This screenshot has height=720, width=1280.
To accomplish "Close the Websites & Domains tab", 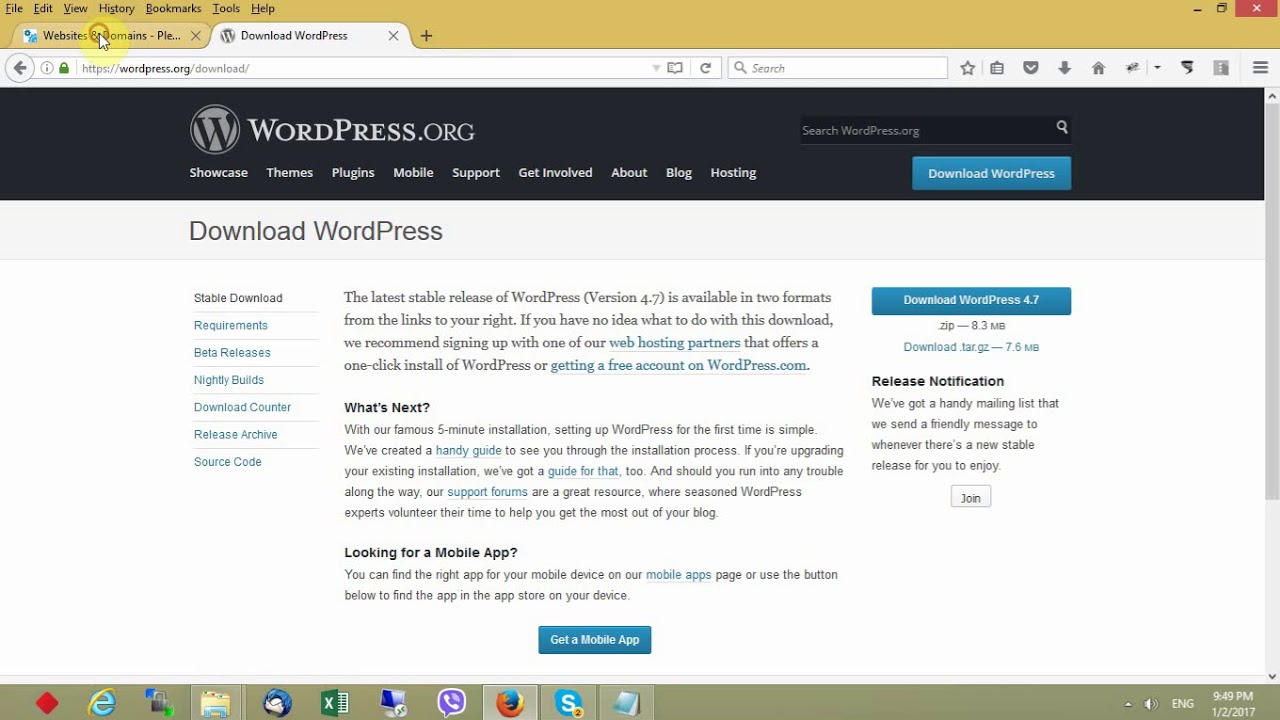I will click(x=195, y=35).
